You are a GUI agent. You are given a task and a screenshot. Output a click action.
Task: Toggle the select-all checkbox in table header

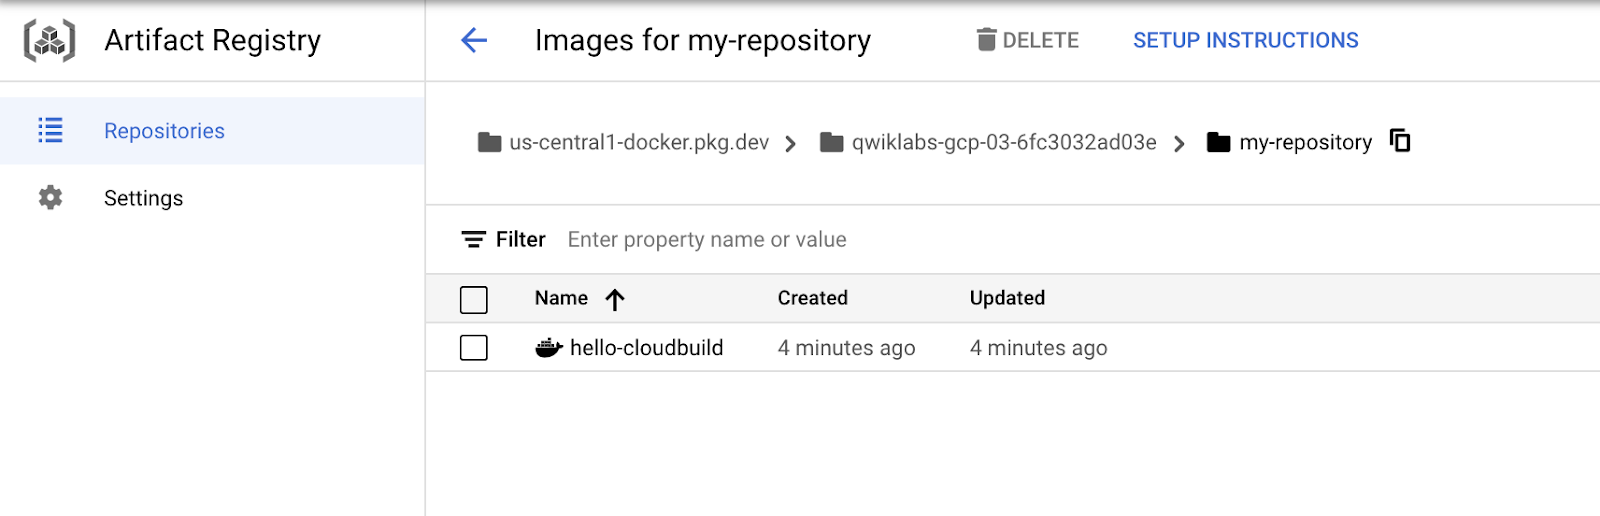pyautogui.click(x=474, y=299)
